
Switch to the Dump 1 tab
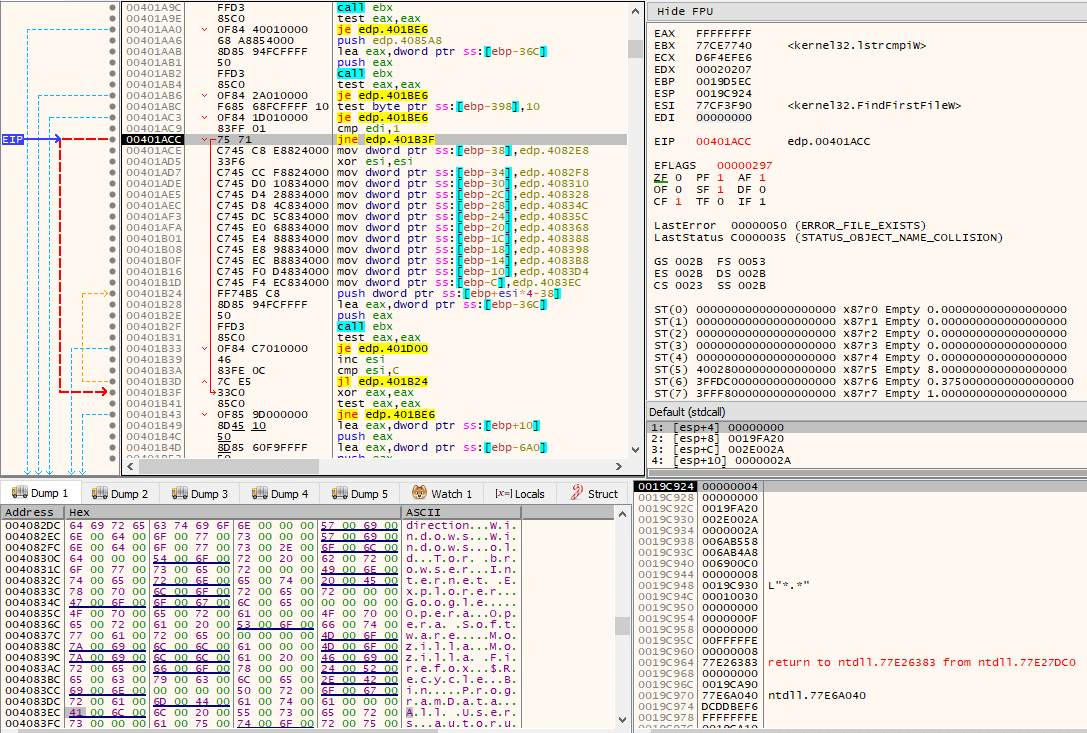tap(40, 493)
